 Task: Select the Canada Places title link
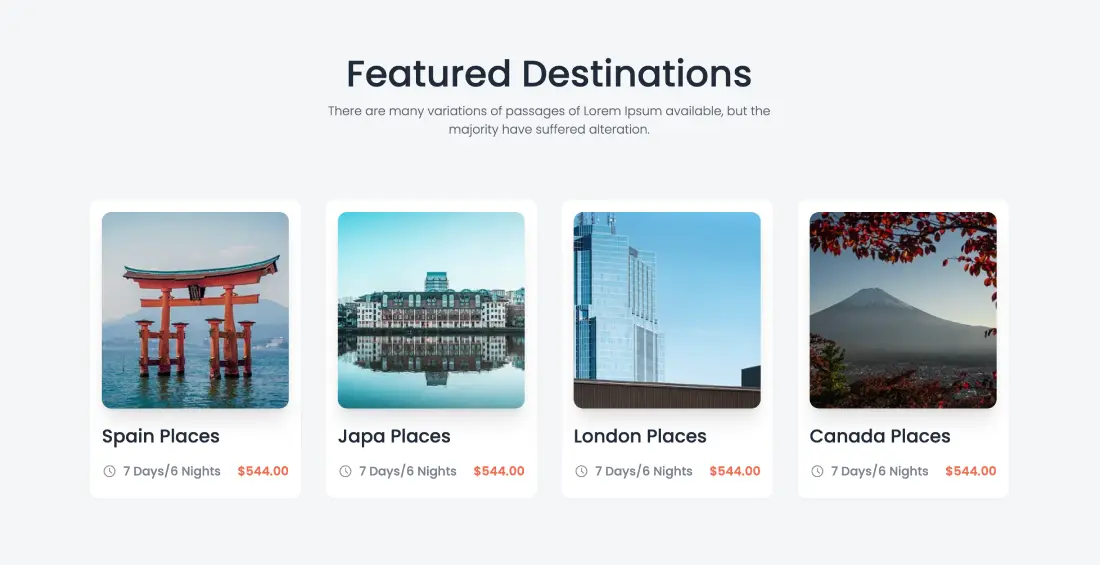pyautogui.click(x=880, y=436)
